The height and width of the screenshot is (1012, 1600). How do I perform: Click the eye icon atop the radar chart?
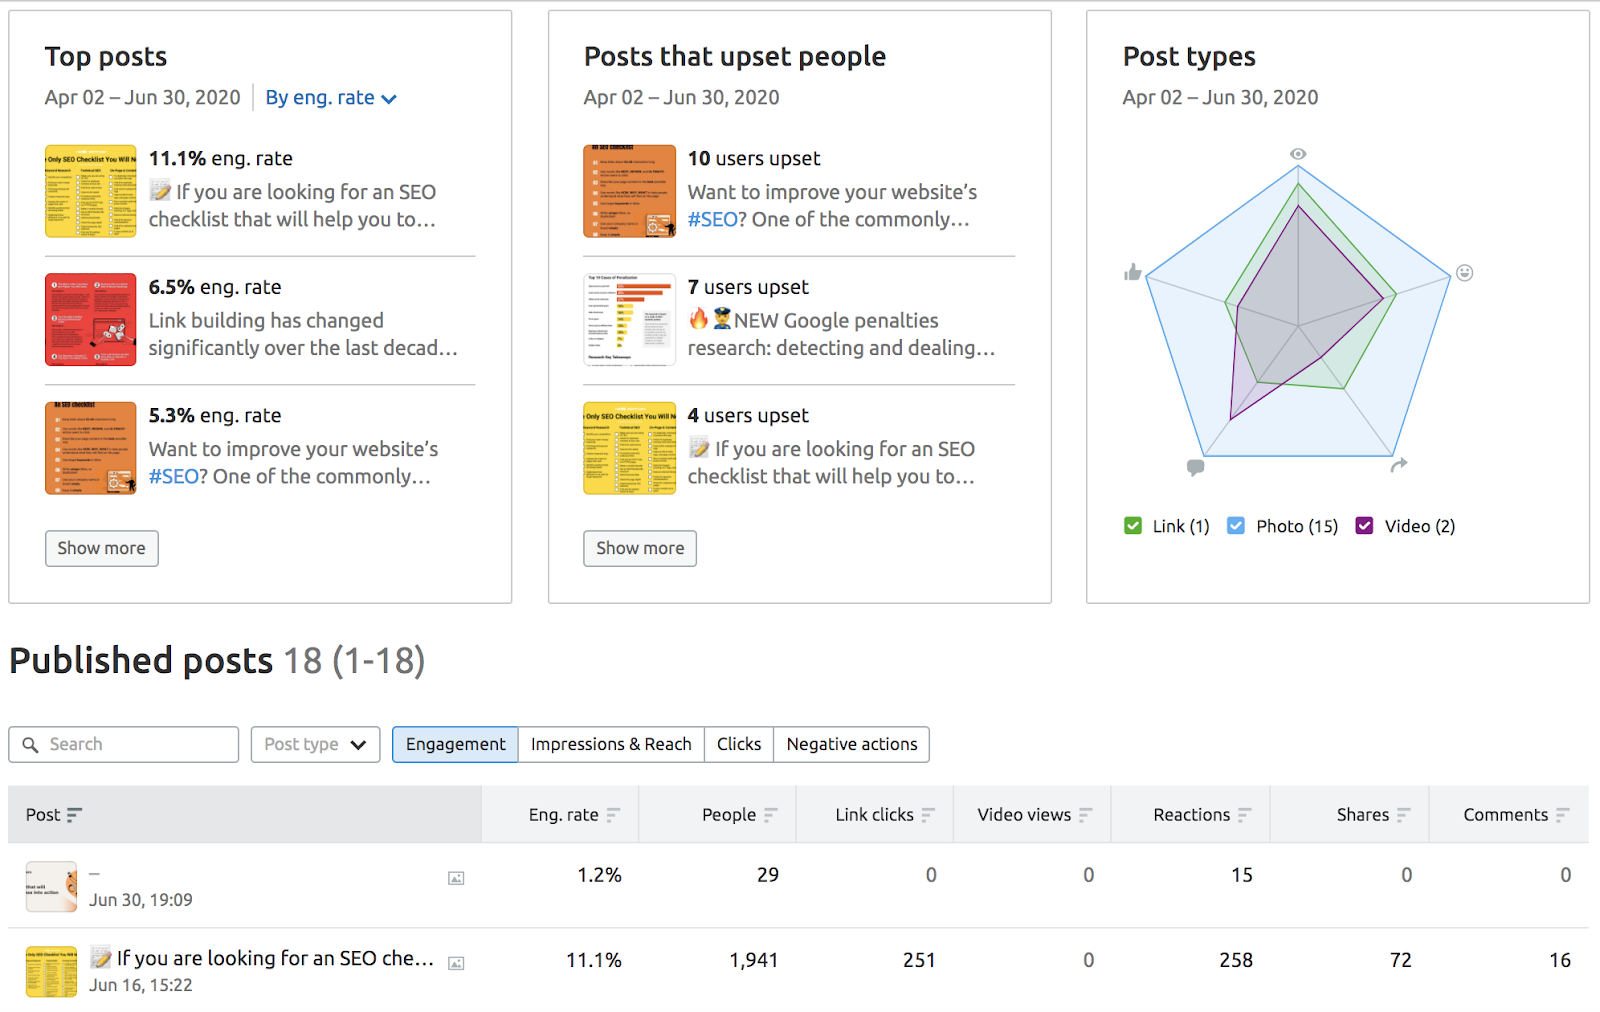coord(1298,154)
